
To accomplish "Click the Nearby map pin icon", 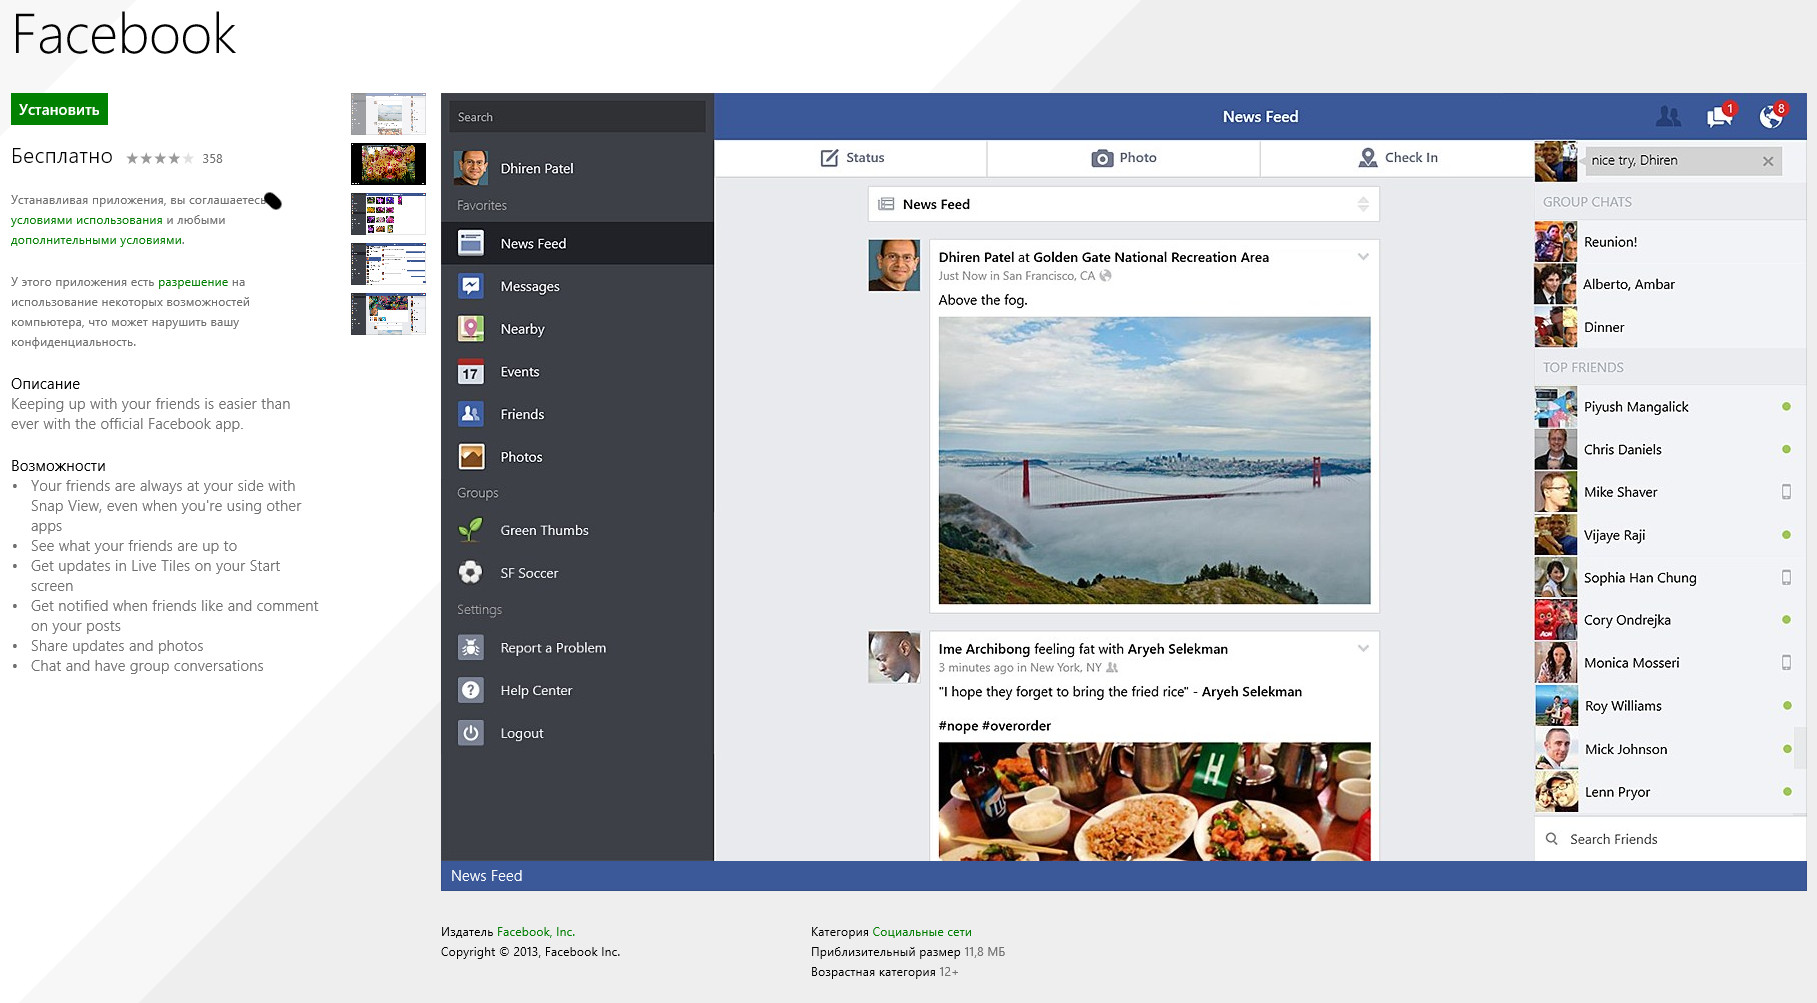I will (x=471, y=329).
